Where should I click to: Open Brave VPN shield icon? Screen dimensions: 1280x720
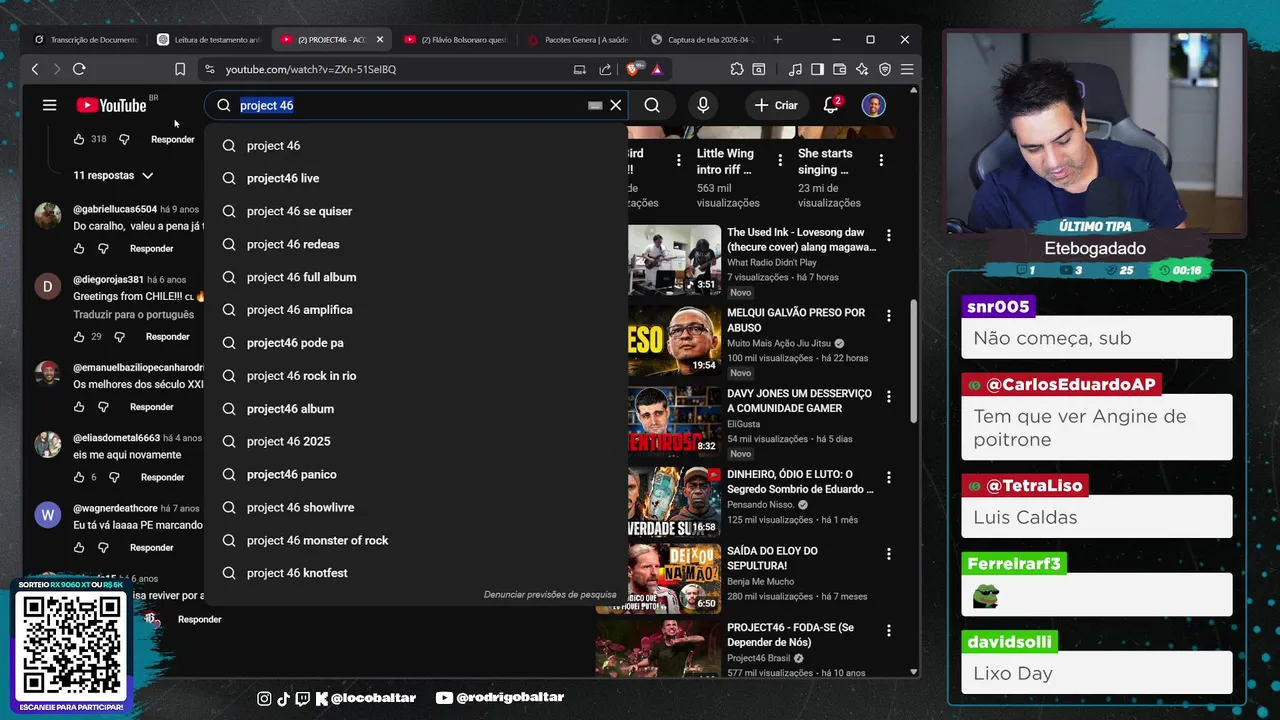click(x=885, y=69)
